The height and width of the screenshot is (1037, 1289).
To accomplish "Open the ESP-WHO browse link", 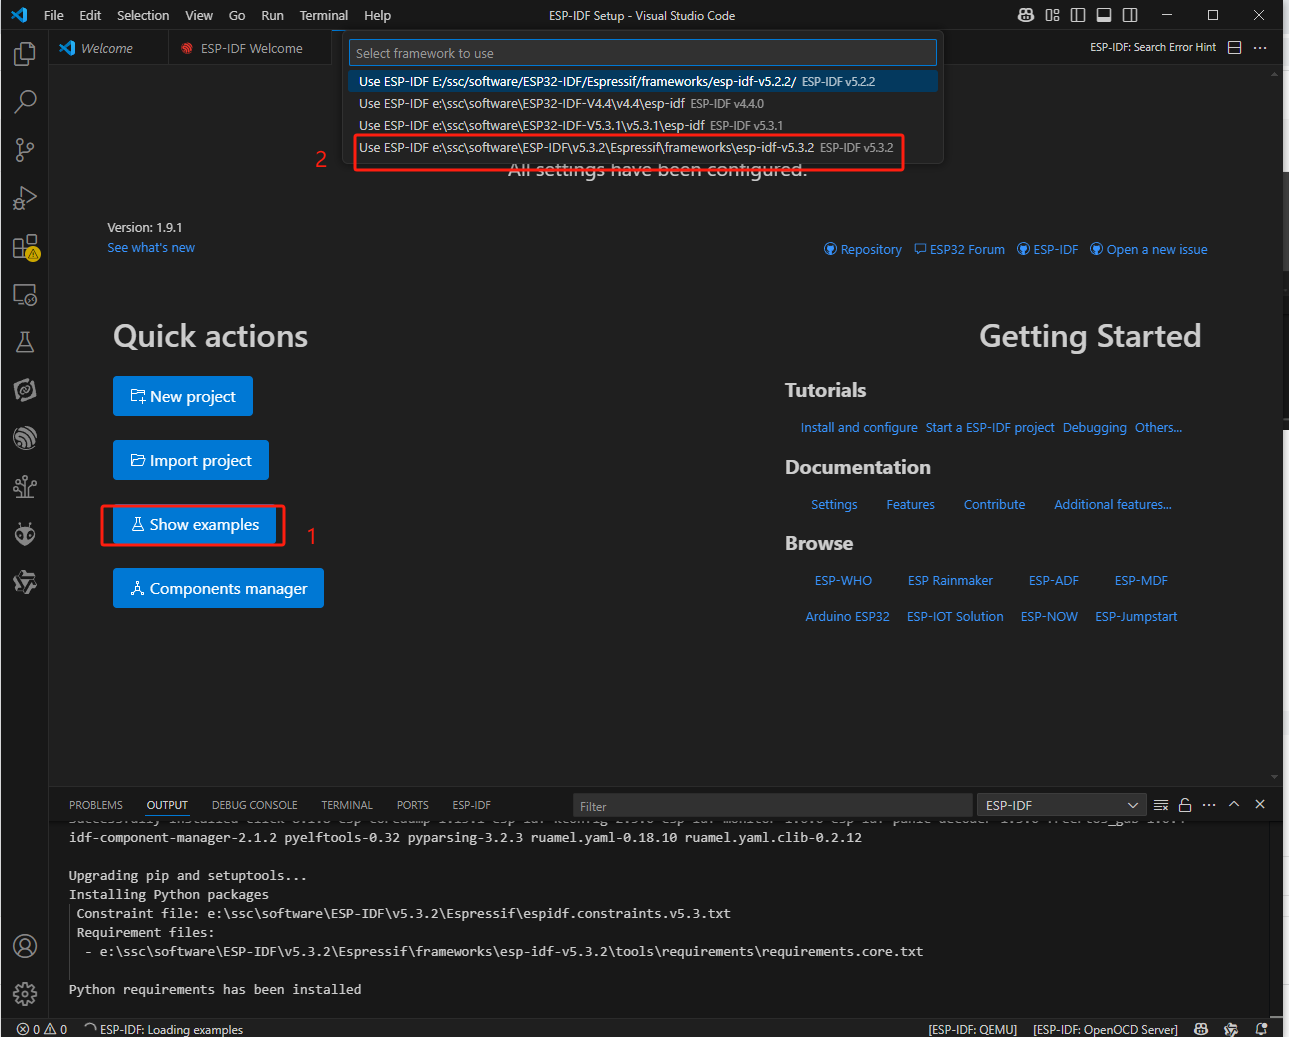I will (843, 580).
